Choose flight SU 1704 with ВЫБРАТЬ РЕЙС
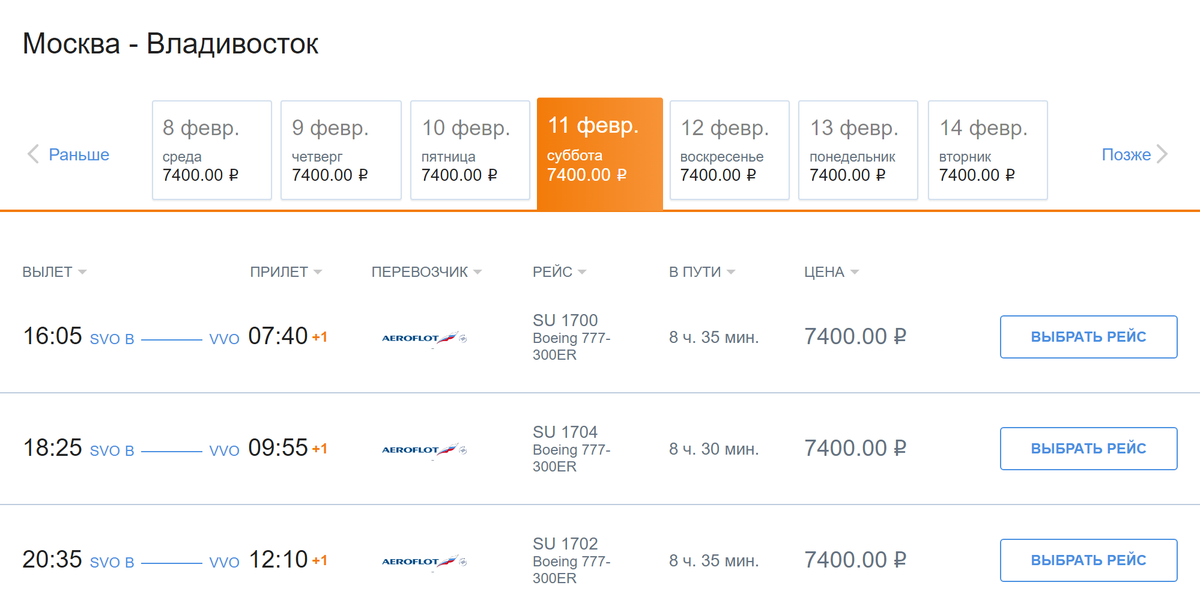 [x=1089, y=448]
